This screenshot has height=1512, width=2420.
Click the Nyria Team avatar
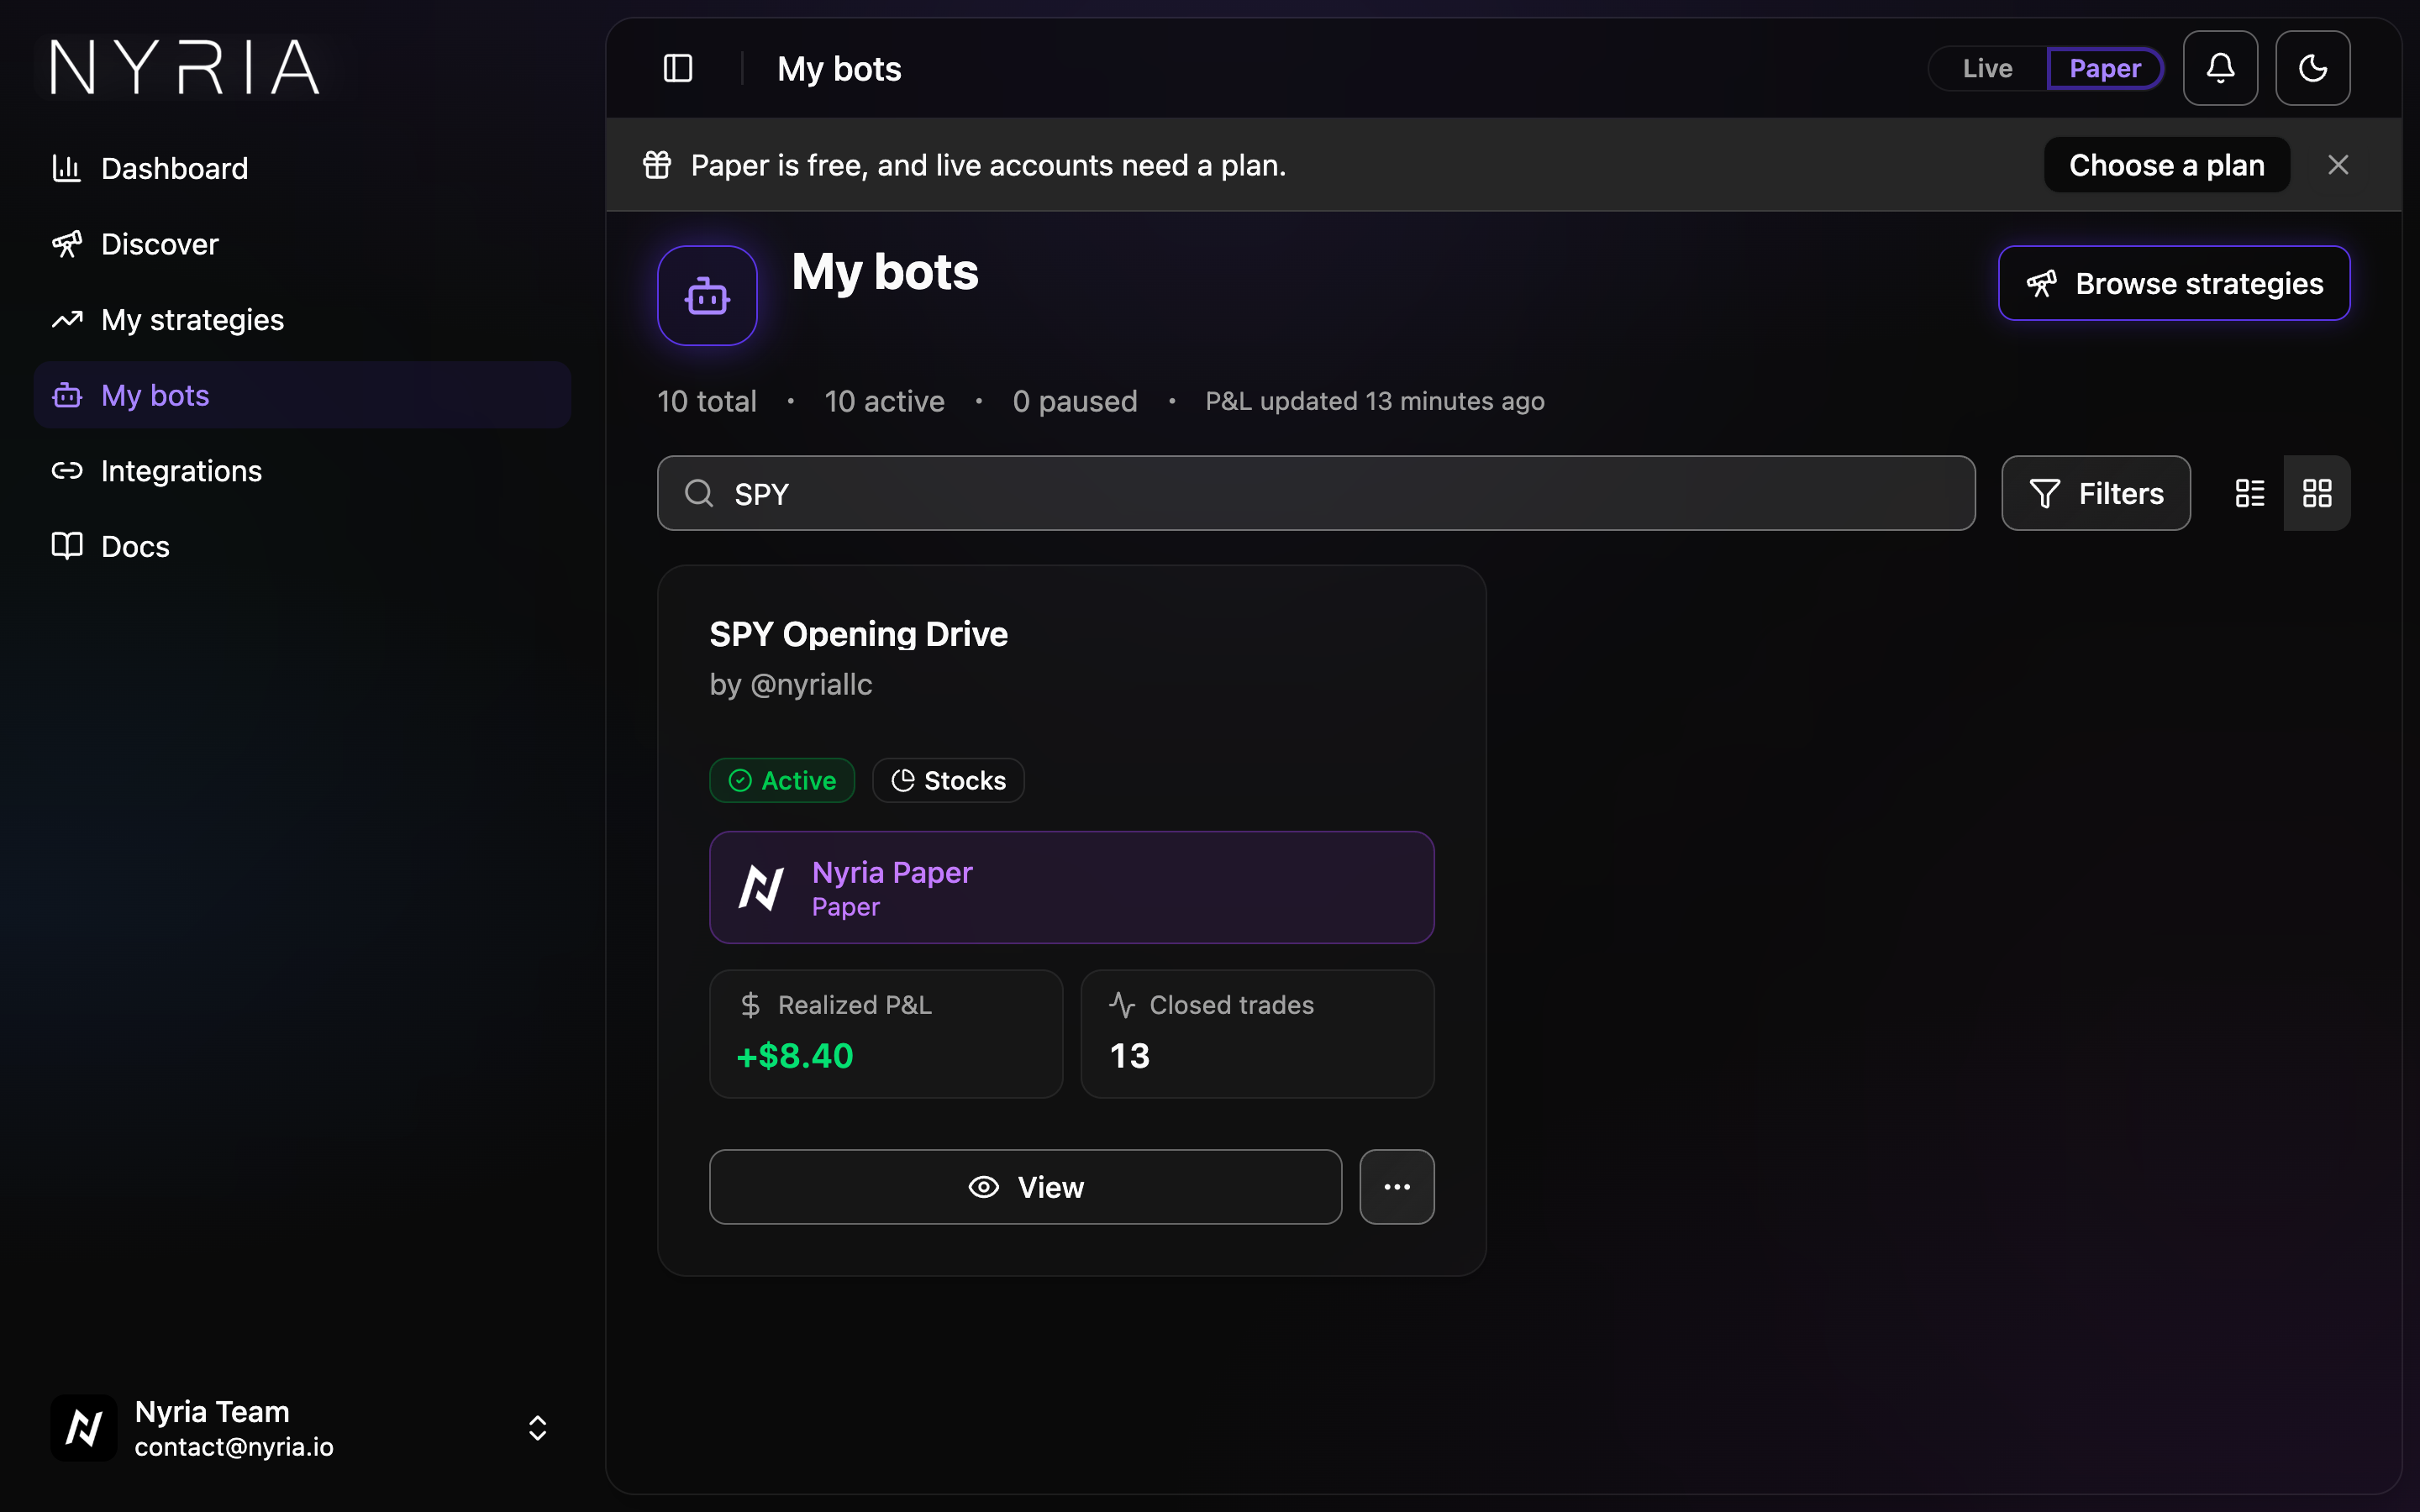coord(84,1428)
